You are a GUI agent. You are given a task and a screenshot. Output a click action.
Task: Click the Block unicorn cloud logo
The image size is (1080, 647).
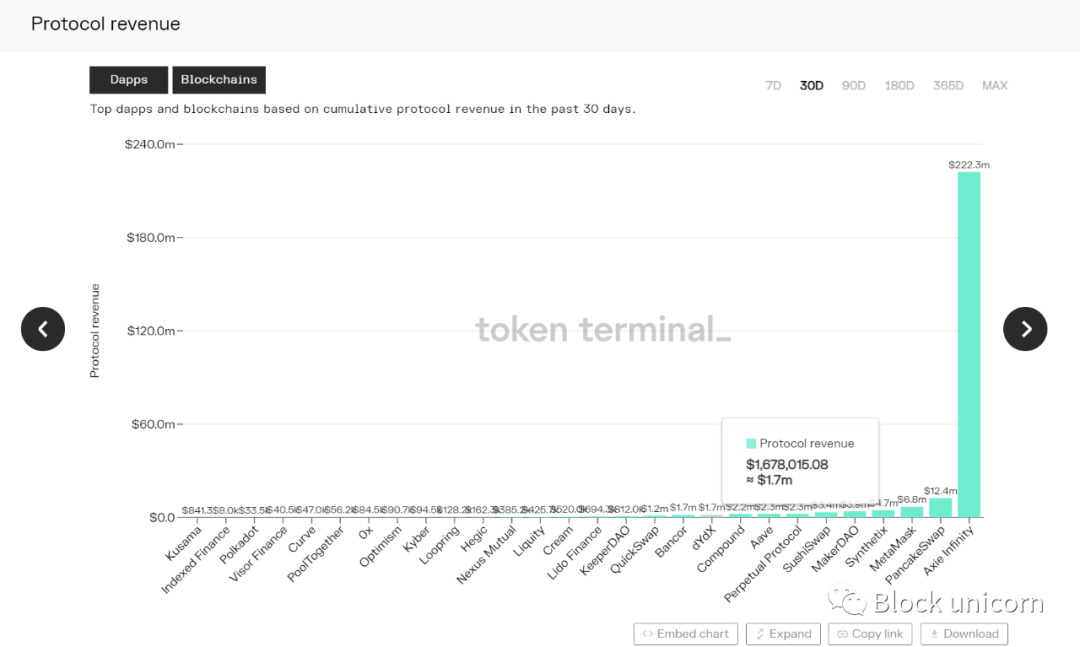[x=845, y=601]
